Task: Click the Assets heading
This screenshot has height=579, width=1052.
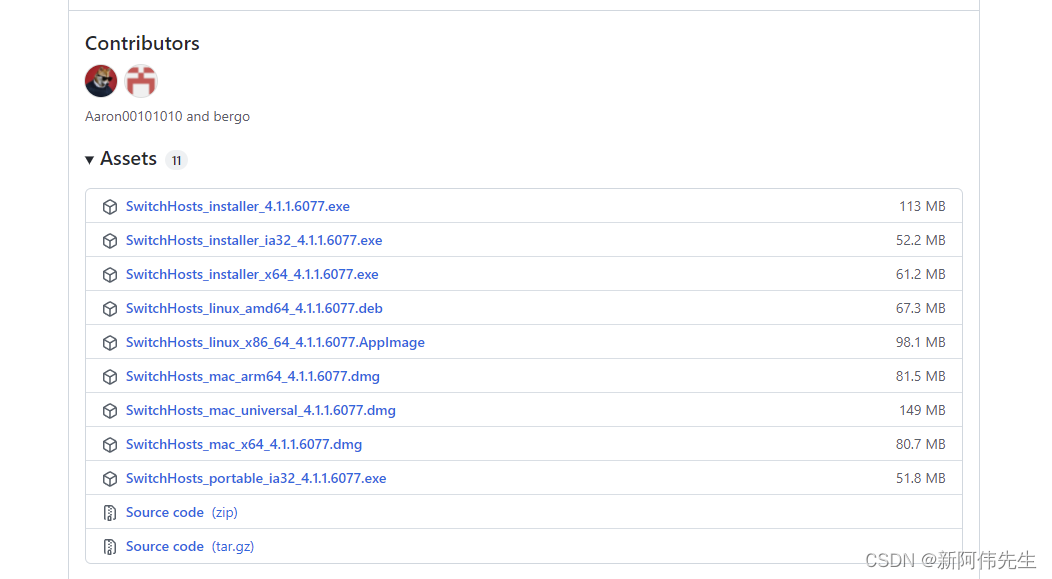Action: (128, 159)
